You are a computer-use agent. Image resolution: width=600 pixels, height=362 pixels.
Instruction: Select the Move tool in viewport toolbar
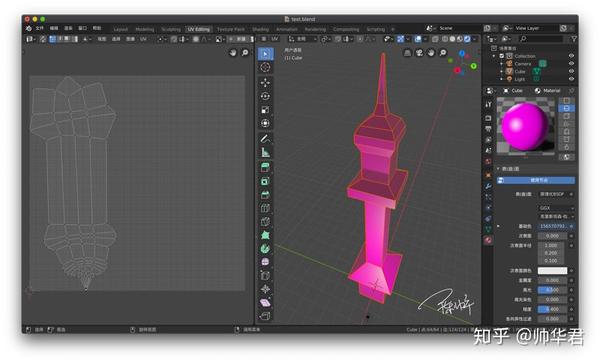tap(265, 83)
